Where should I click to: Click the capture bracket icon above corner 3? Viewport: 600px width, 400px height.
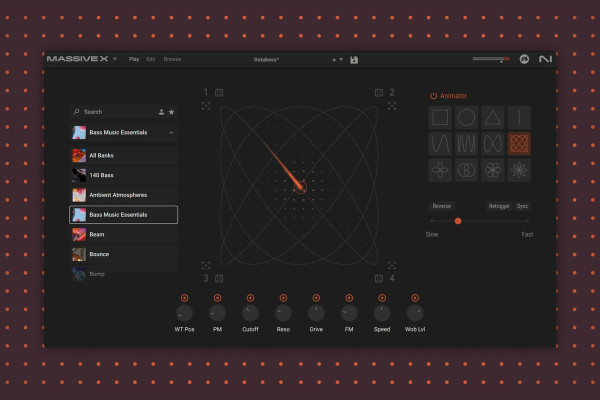coord(206,265)
